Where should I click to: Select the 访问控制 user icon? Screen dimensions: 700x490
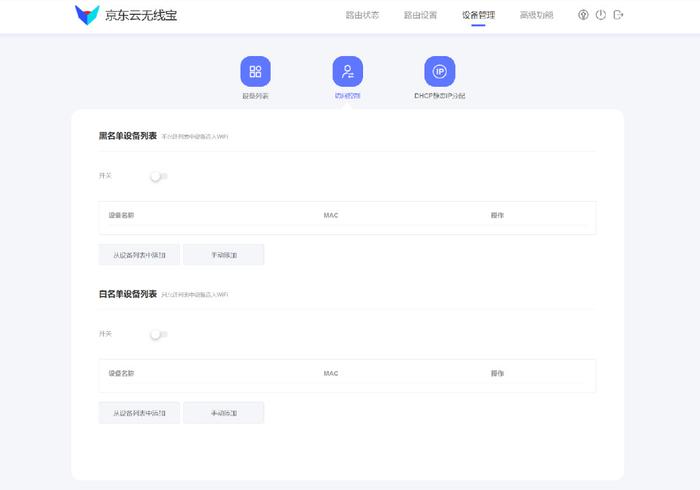click(348, 71)
